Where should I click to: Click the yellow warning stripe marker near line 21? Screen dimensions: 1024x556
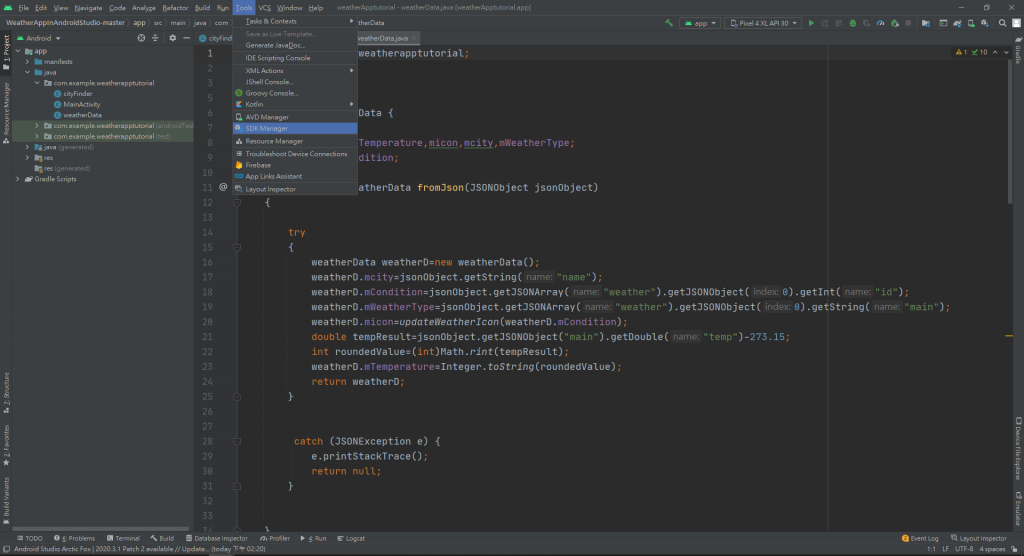tap(1009, 336)
